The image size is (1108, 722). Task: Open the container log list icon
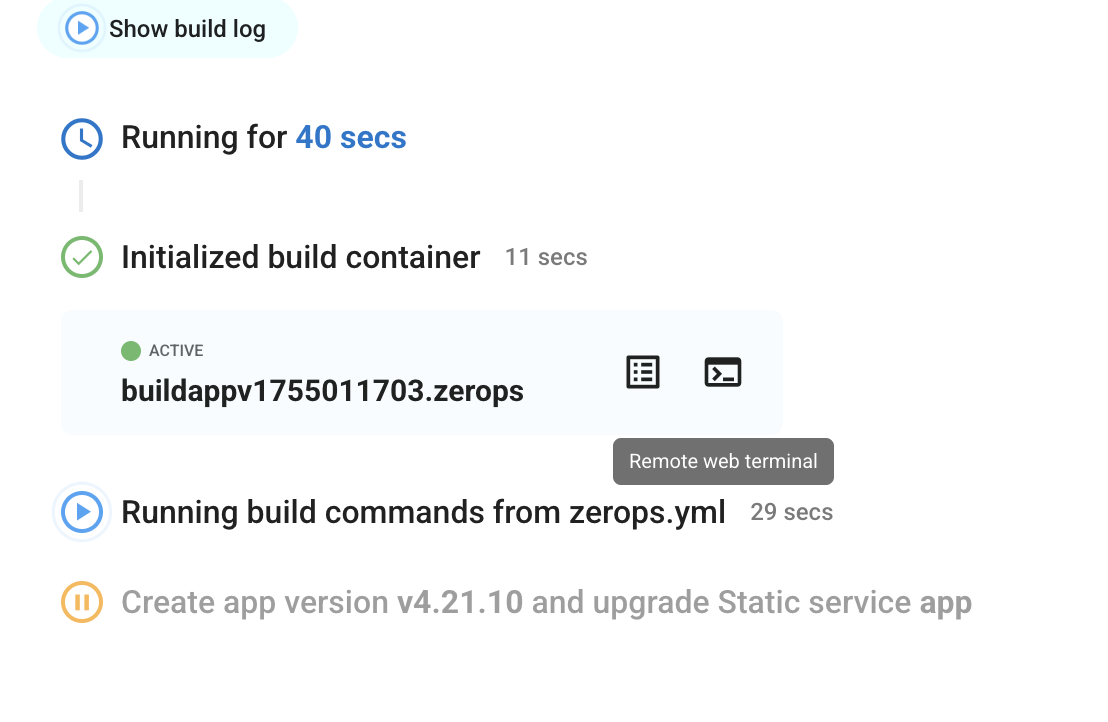tap(643, 372)
